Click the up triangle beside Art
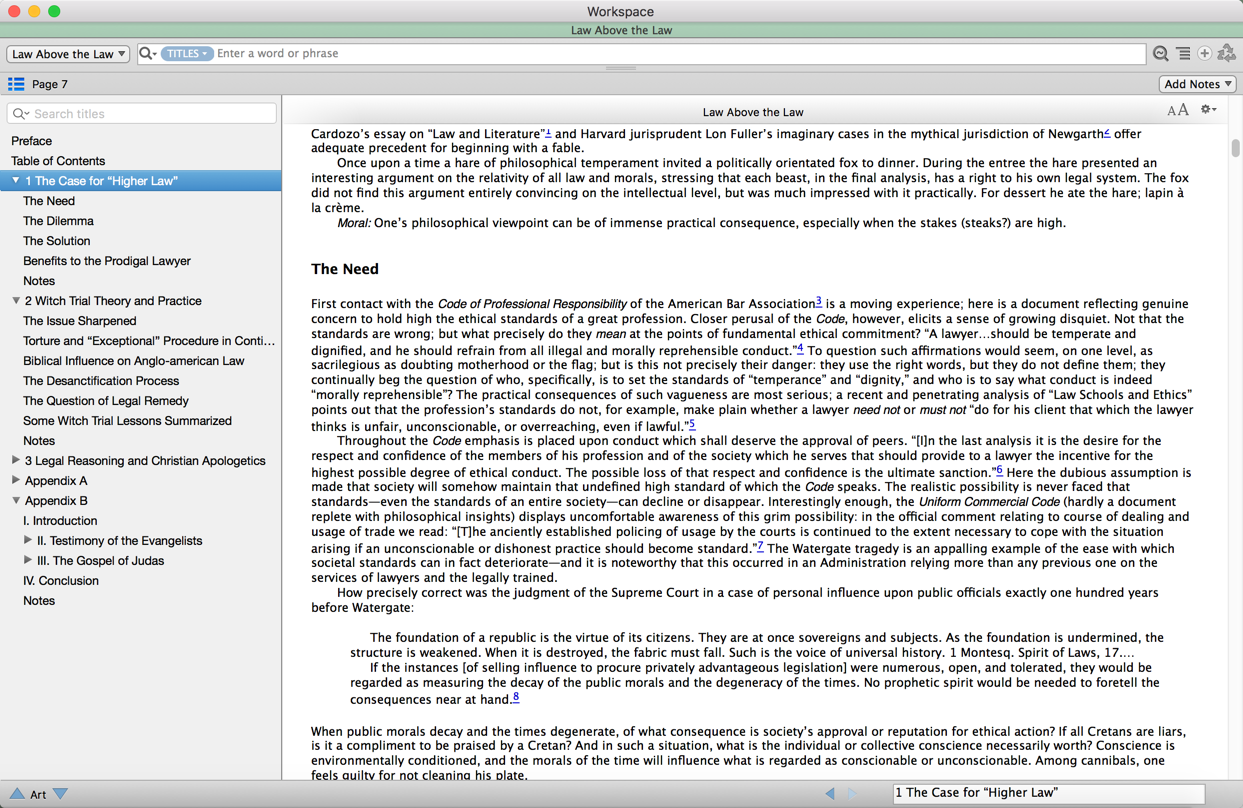The image size is (1243, 808). click(x=17, y=794)
